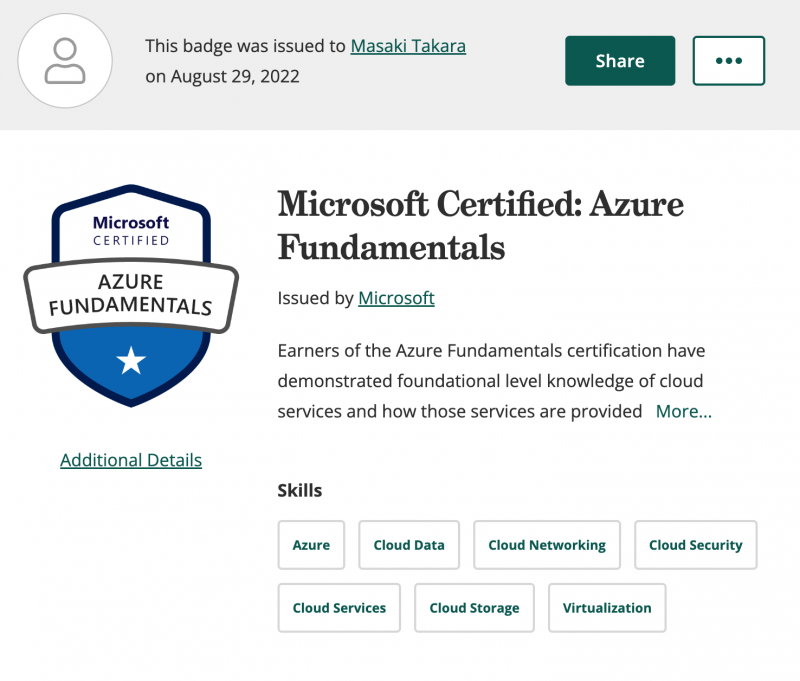
Task: Click the certification description paragraph text
Action: coord(490,381)
